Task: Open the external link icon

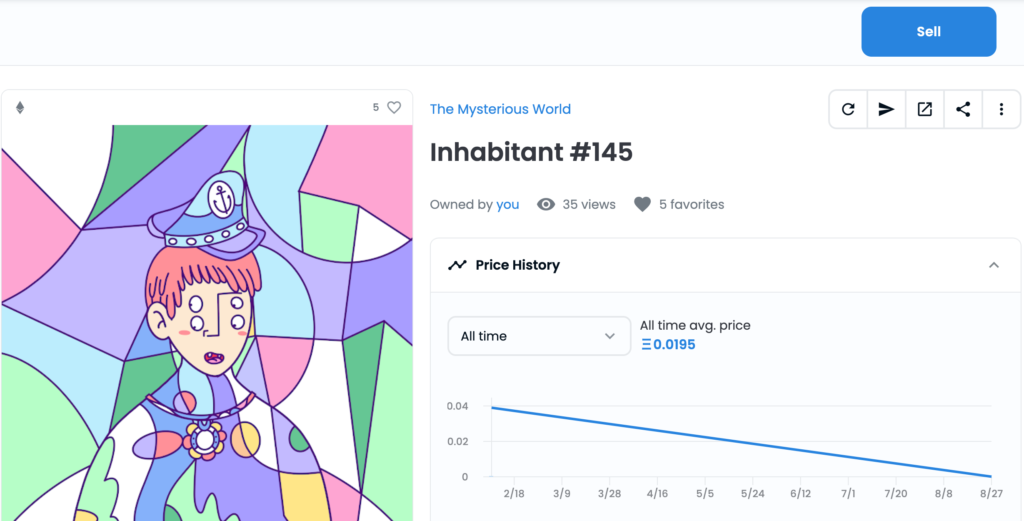Action: [925, 110]
